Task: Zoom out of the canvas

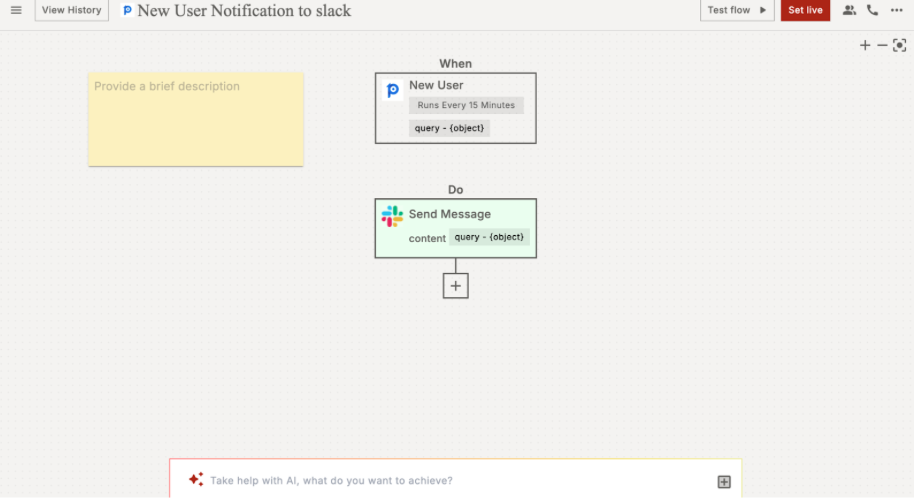Action: click(882, 45)
